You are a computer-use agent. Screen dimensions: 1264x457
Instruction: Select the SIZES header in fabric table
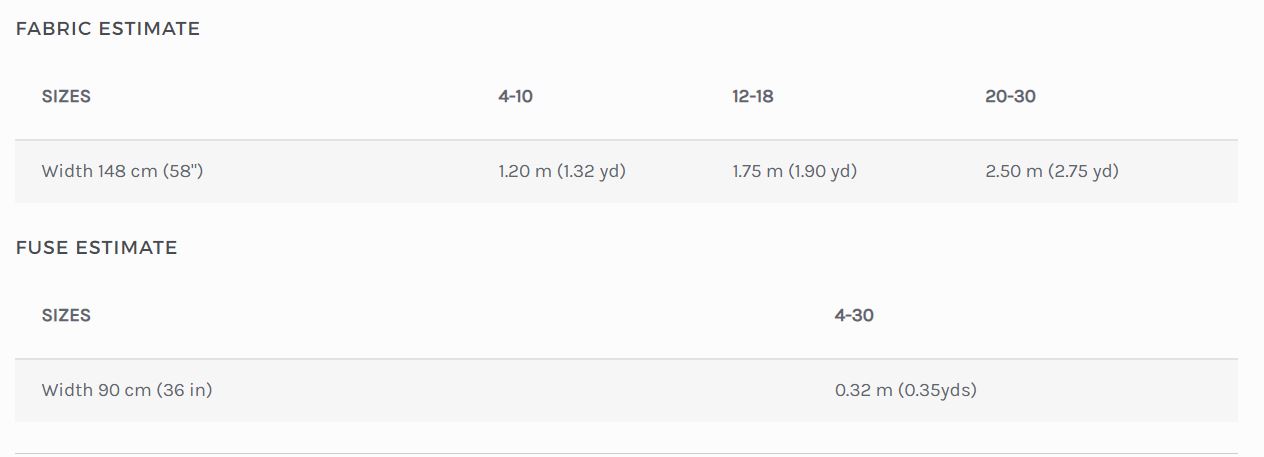tap(66, 97)
